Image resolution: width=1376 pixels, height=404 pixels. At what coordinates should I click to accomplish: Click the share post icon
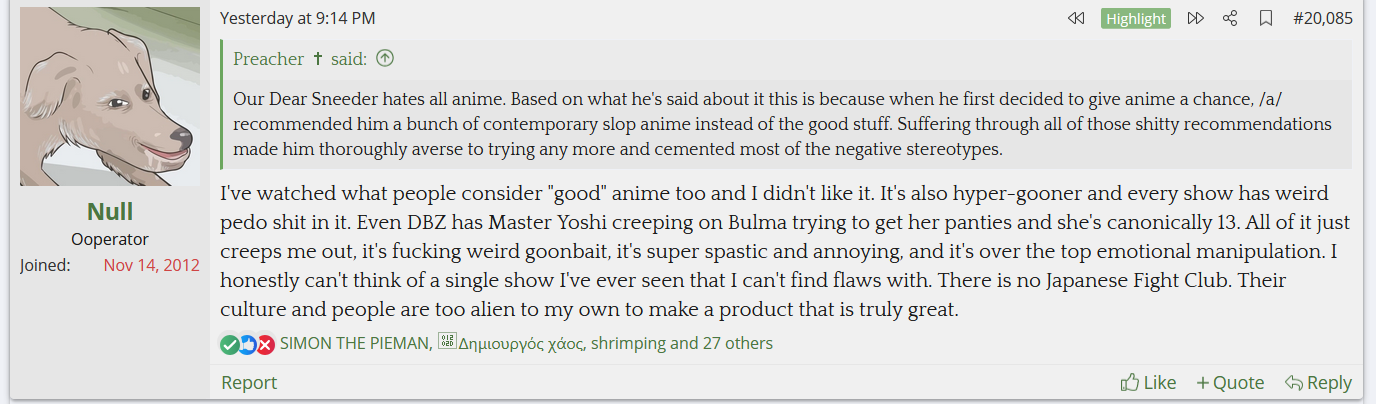tap(1230, 18)
